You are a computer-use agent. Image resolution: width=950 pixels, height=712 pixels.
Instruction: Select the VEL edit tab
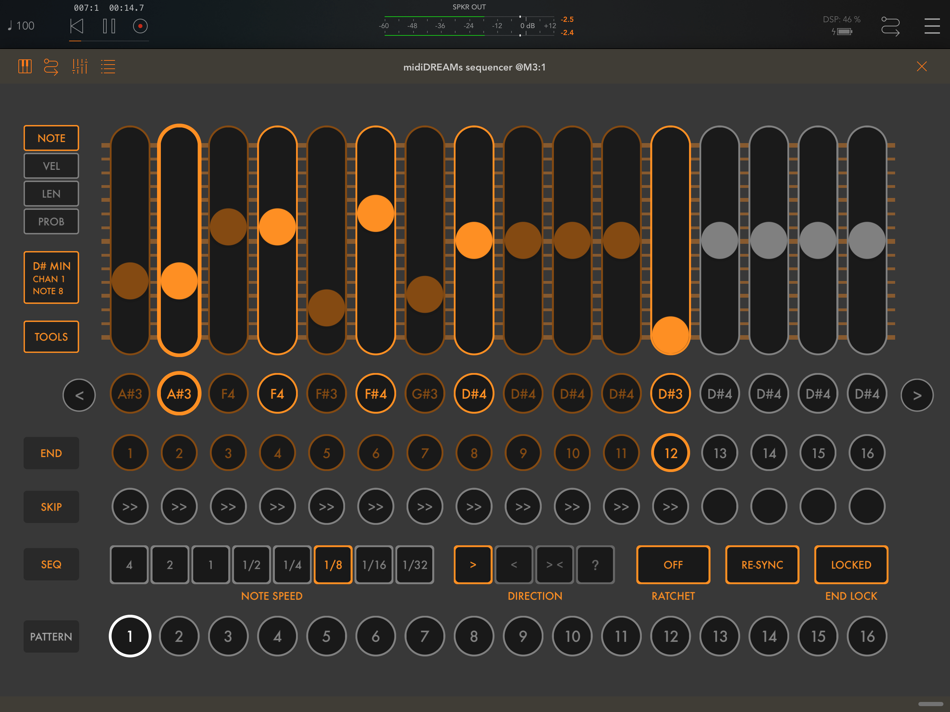point(51,166)
